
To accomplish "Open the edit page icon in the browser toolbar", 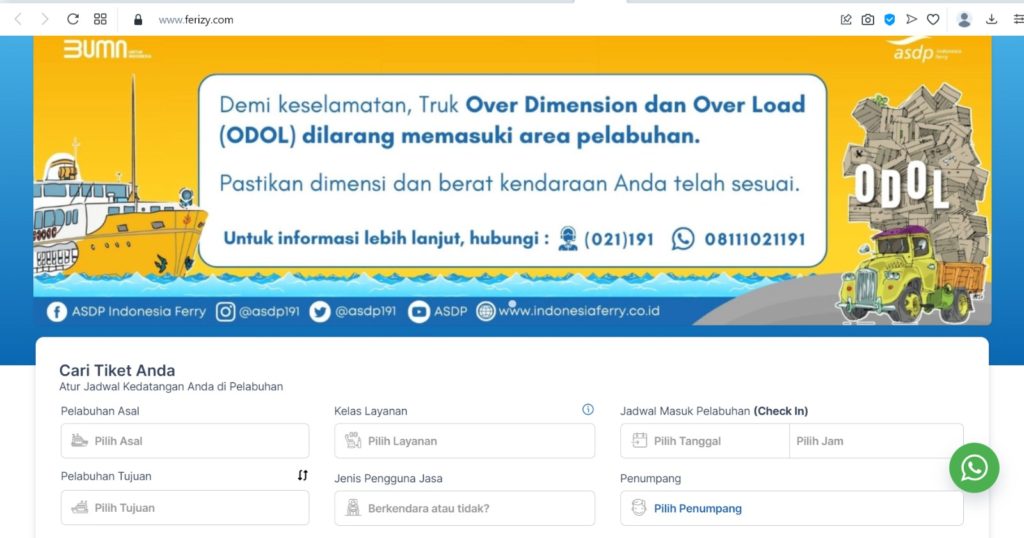I will pyautogui.click(x=846, y=20).
